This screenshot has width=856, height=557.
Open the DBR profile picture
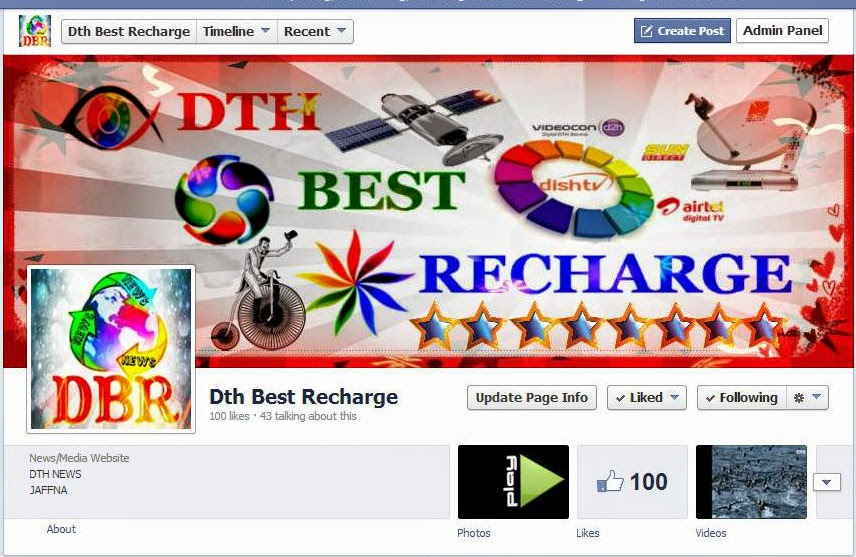[x=111, y=349]
